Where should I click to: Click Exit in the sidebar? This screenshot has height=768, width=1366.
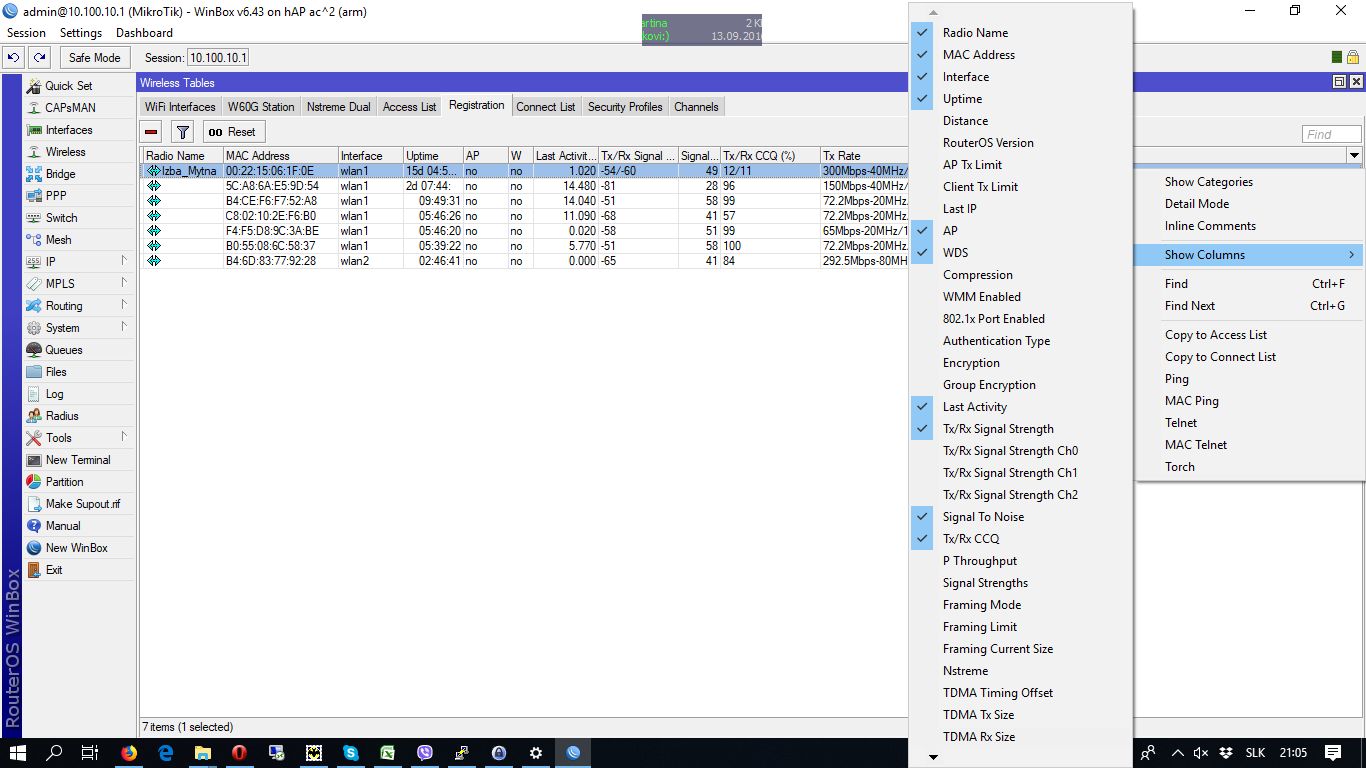point(79,570)
